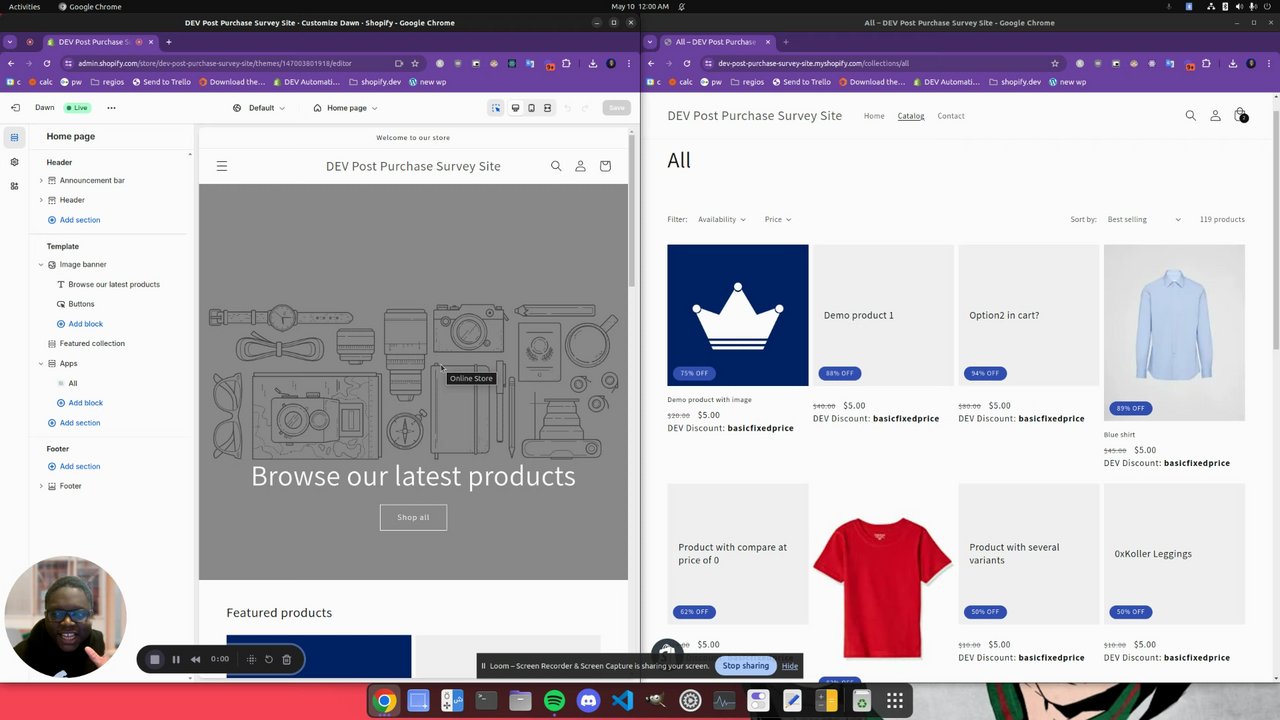The width and height of the screenshot is (1280, 720).
Task: Open Home link in storefront navigation
Action: [874, 116]
